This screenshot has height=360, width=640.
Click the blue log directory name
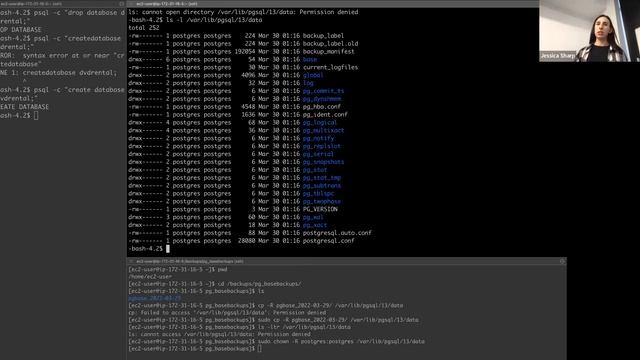308,83
